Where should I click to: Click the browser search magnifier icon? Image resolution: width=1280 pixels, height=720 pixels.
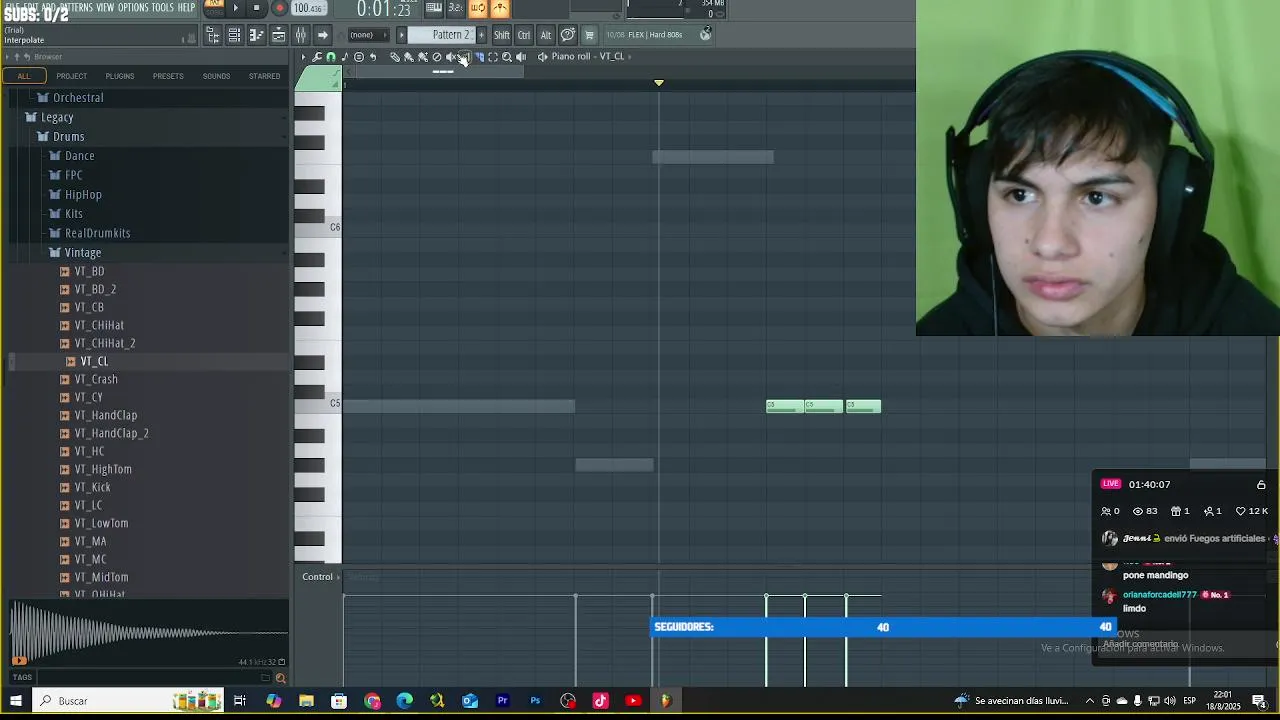tap(280, 678)
